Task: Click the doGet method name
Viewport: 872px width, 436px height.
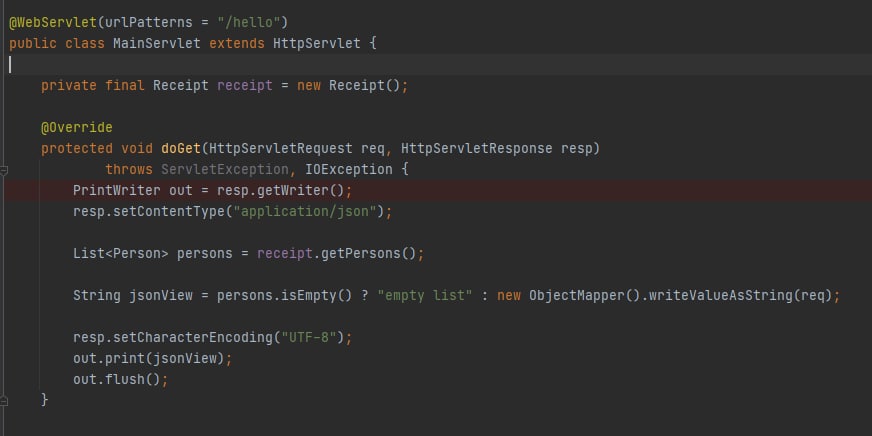Action: click(181, 148)
